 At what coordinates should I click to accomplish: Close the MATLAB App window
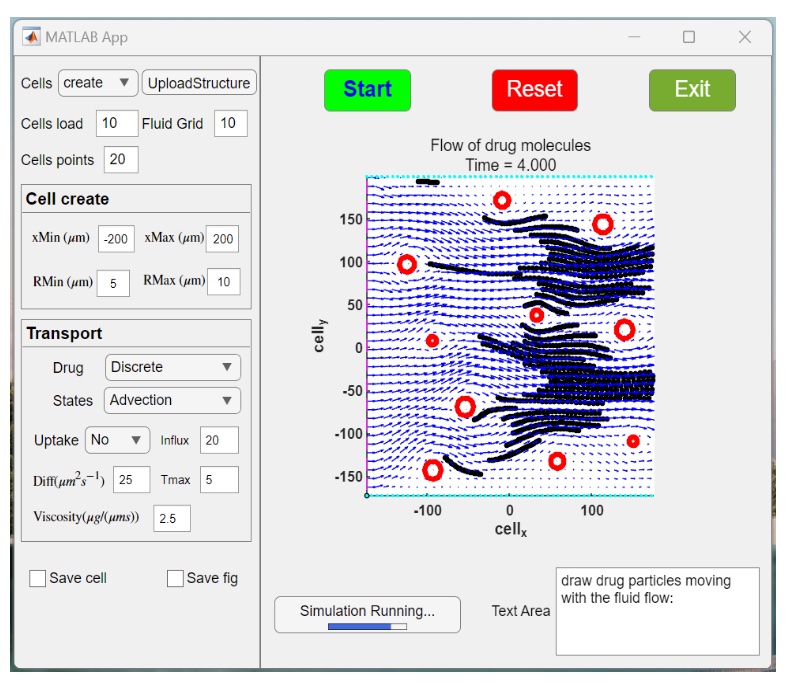(744, 37)
